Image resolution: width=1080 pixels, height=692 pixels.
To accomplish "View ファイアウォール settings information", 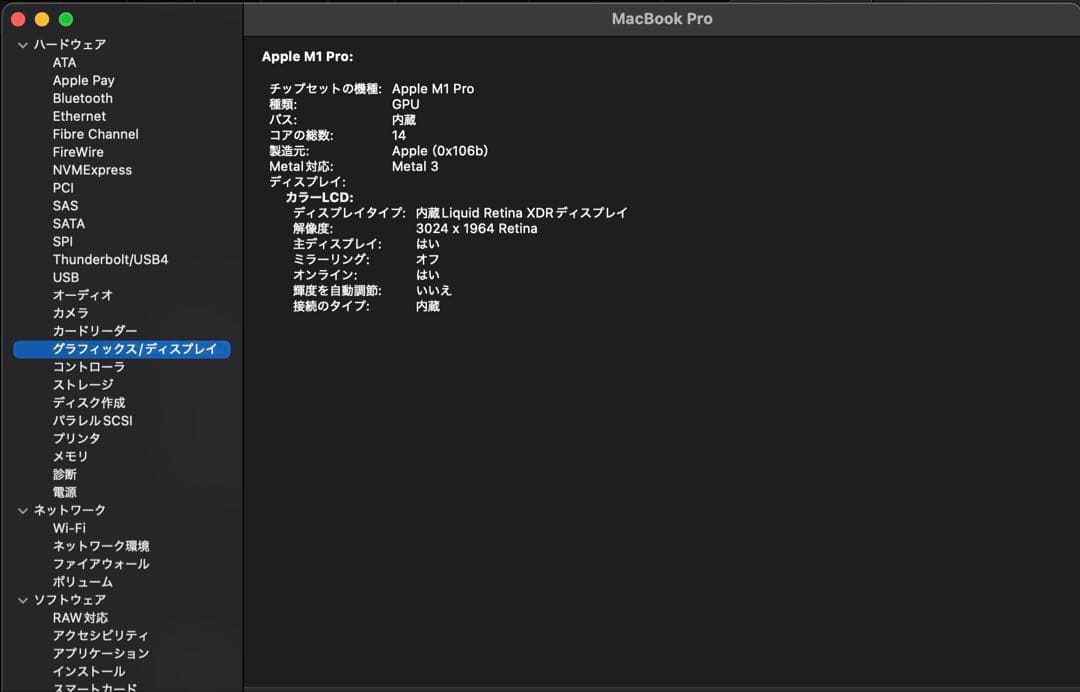I will click(x=100, y=563).
